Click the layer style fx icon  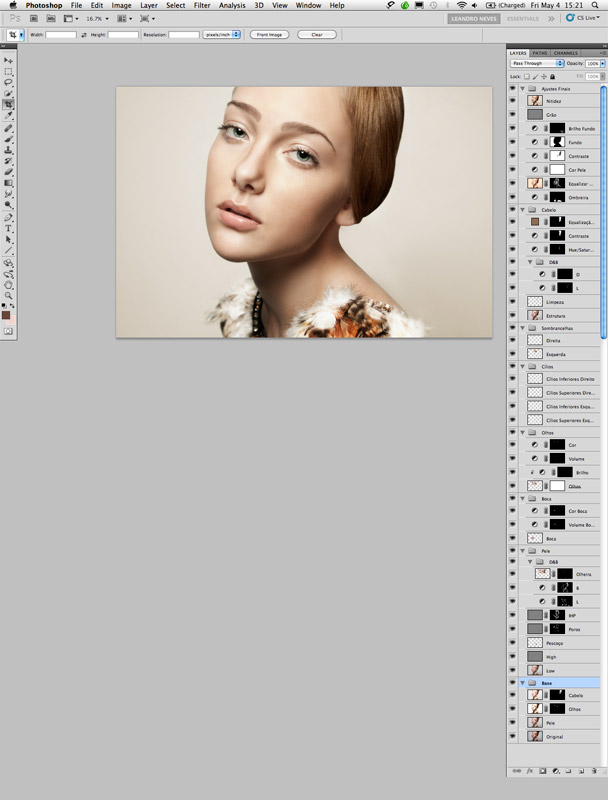pyautogui.click(x=529, y=771)
